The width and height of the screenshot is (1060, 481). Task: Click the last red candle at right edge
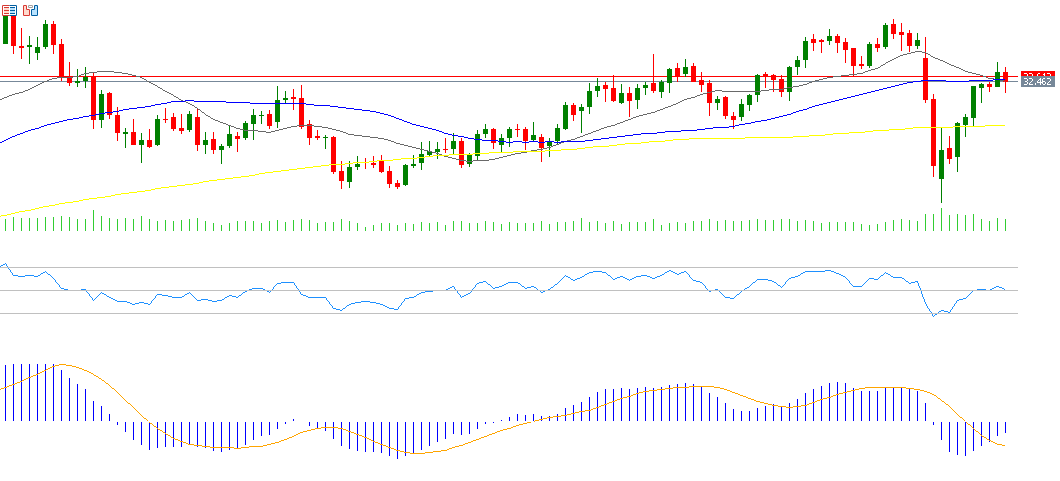pos(1005,77)
